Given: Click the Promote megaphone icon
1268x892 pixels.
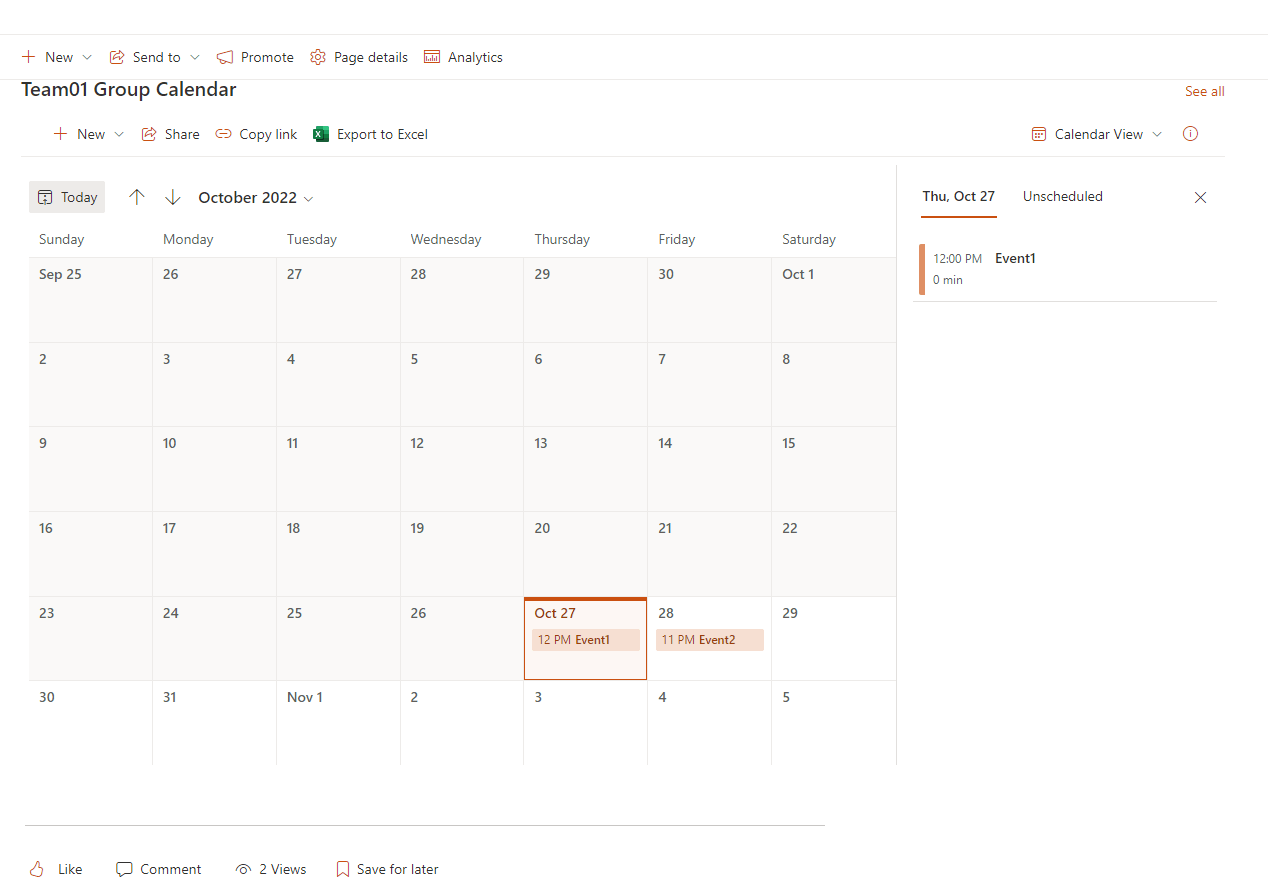Looking at the screenshot, I should point(225,57).
